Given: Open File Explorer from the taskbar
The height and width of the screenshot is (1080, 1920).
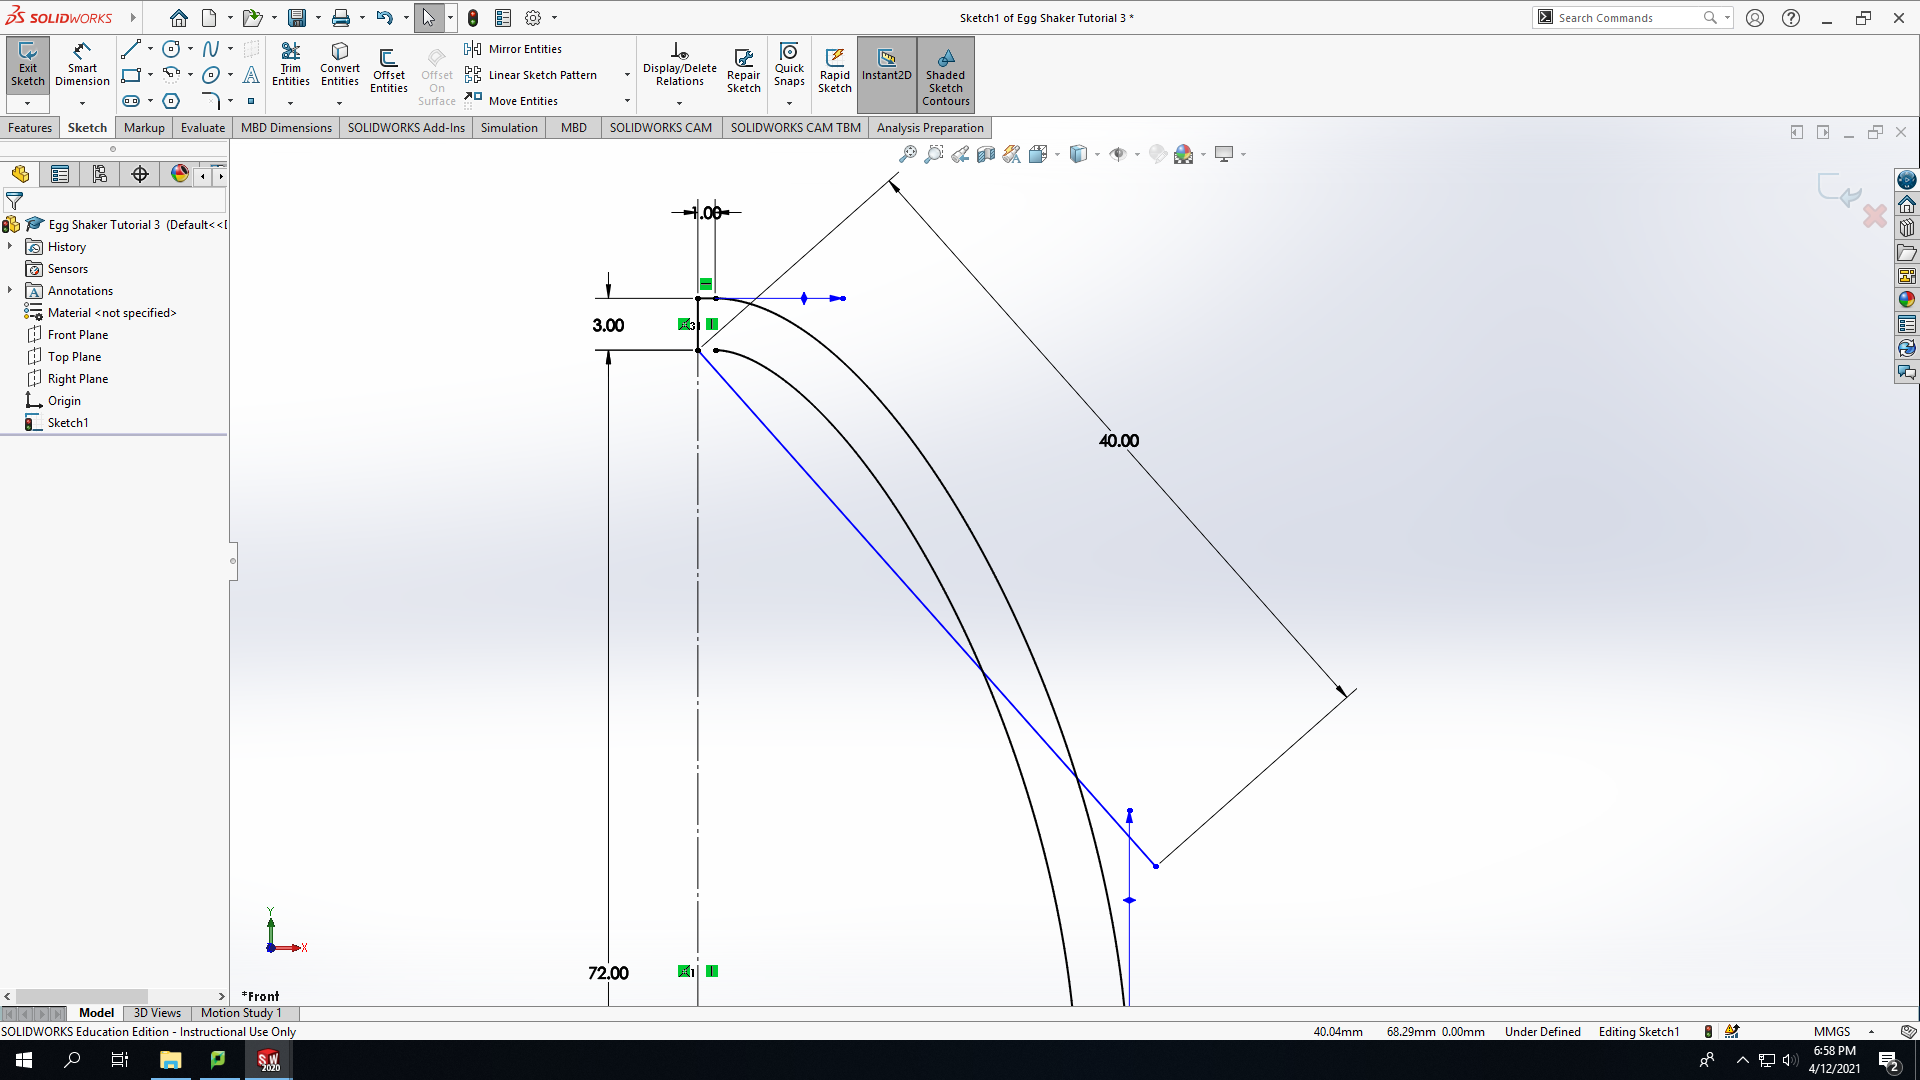Looking at the screenshot, I should (x=170, y=1060).
